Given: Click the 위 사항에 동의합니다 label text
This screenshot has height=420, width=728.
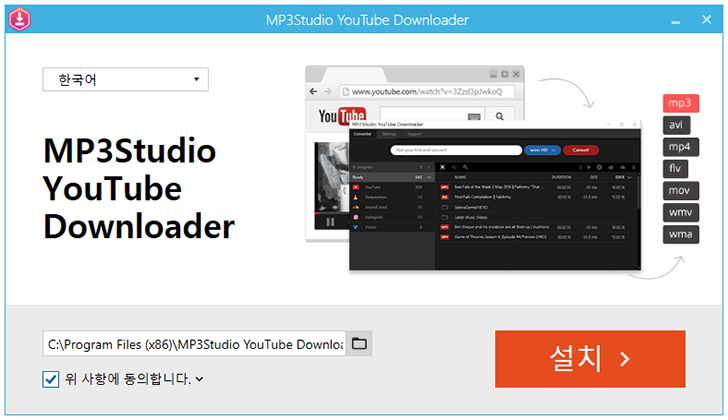Looking at the screenshot, I should coord(128,379).
